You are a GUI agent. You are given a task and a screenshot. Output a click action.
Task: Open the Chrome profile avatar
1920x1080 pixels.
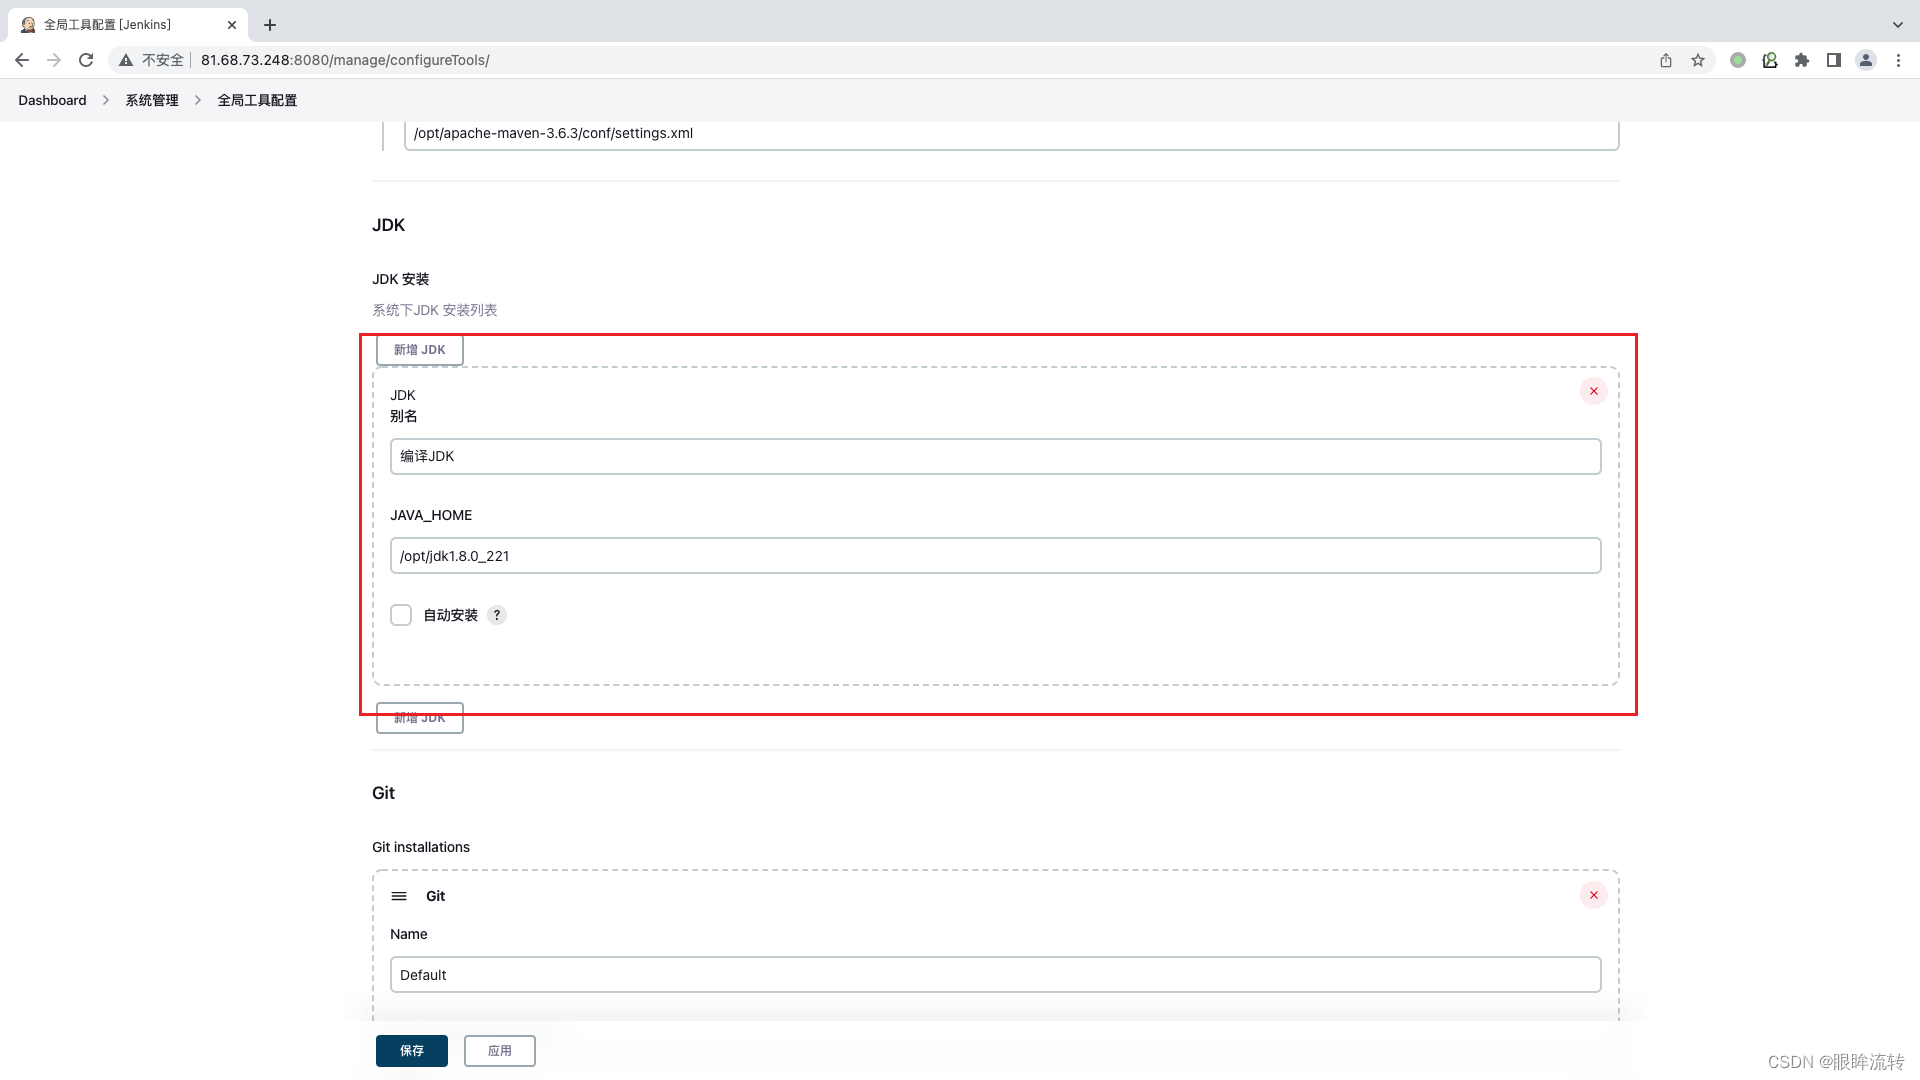coord(1866,60)
